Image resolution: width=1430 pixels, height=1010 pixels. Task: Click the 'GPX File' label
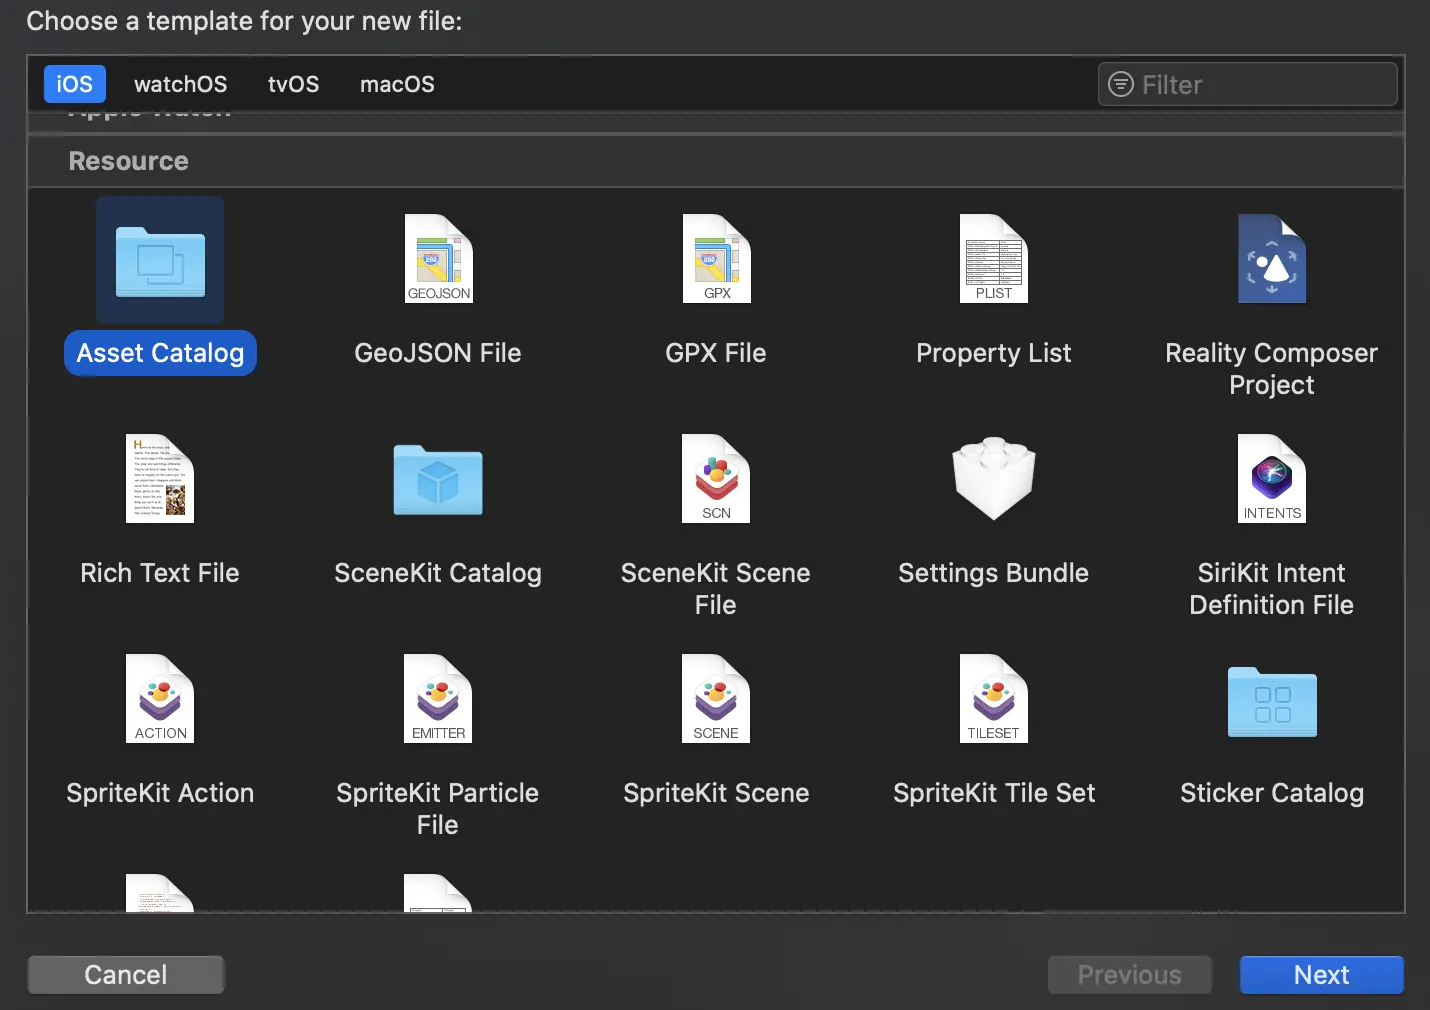click(x=716, y=353)
